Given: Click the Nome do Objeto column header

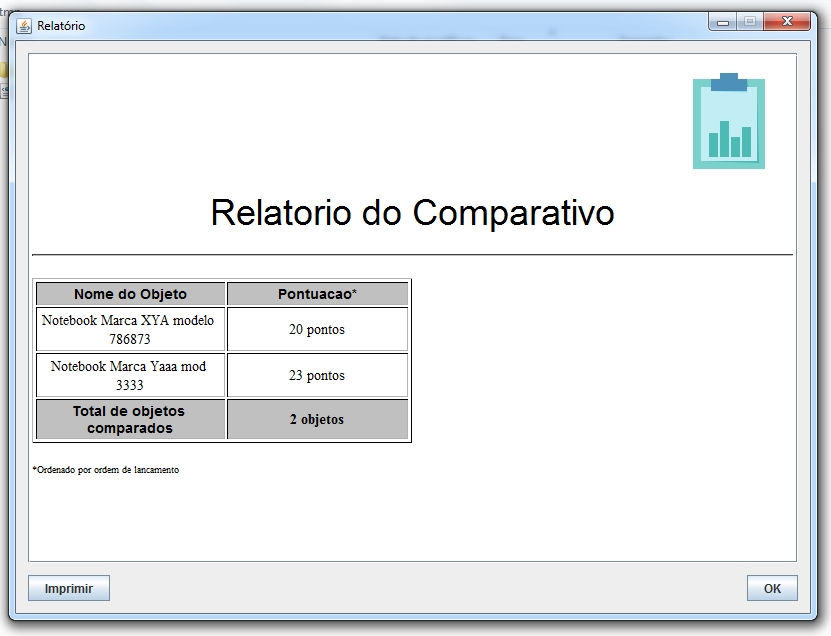Looking at the screenshot, I should point(130,294).
